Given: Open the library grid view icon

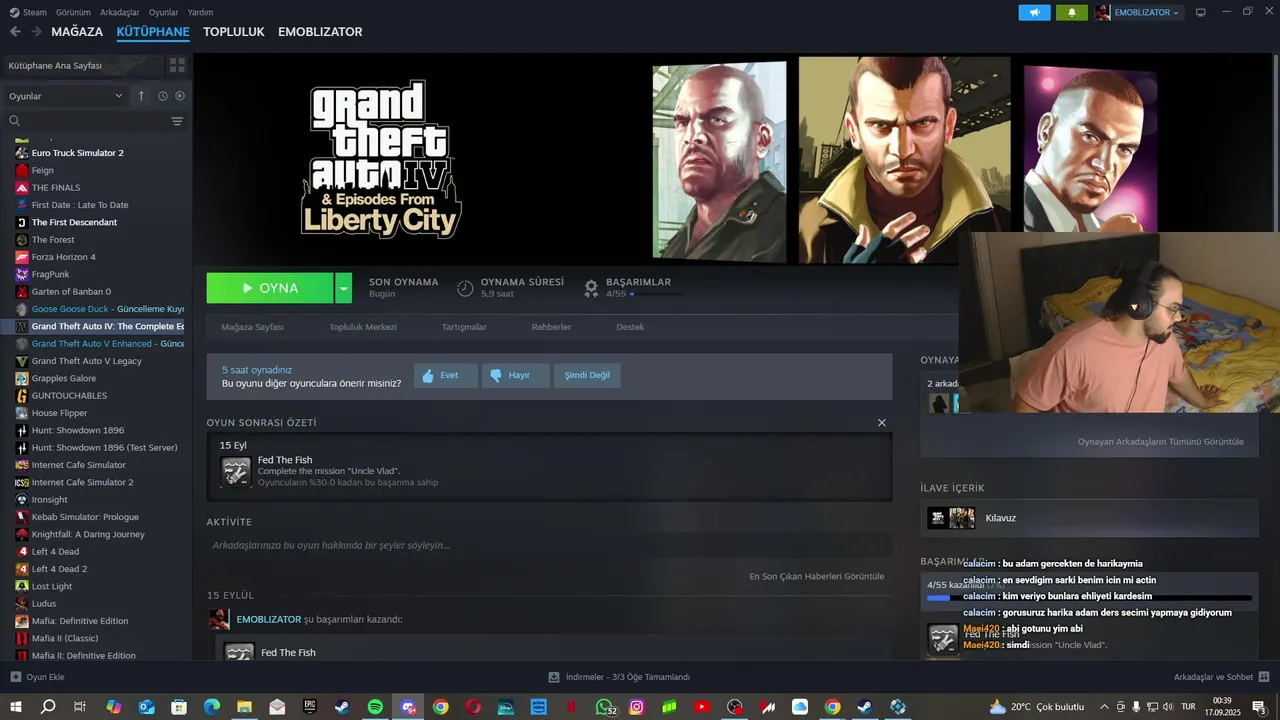Looking at the screenshot, I should [x=177, y=65].
